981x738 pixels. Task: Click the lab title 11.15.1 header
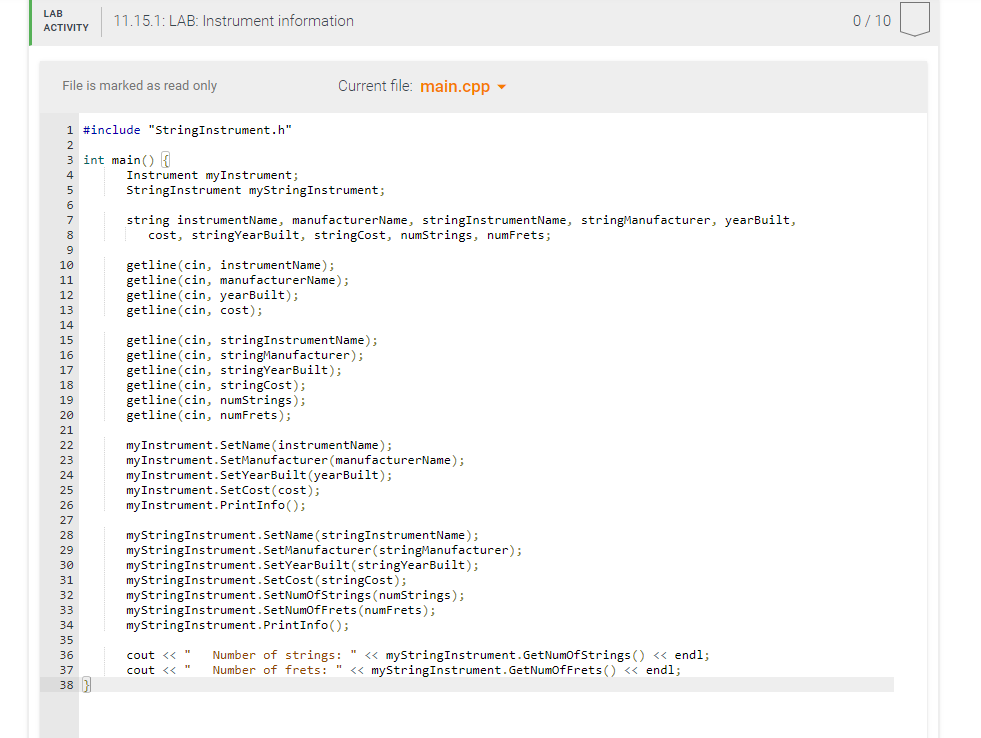pyautogui.click(x=233, y=20)
